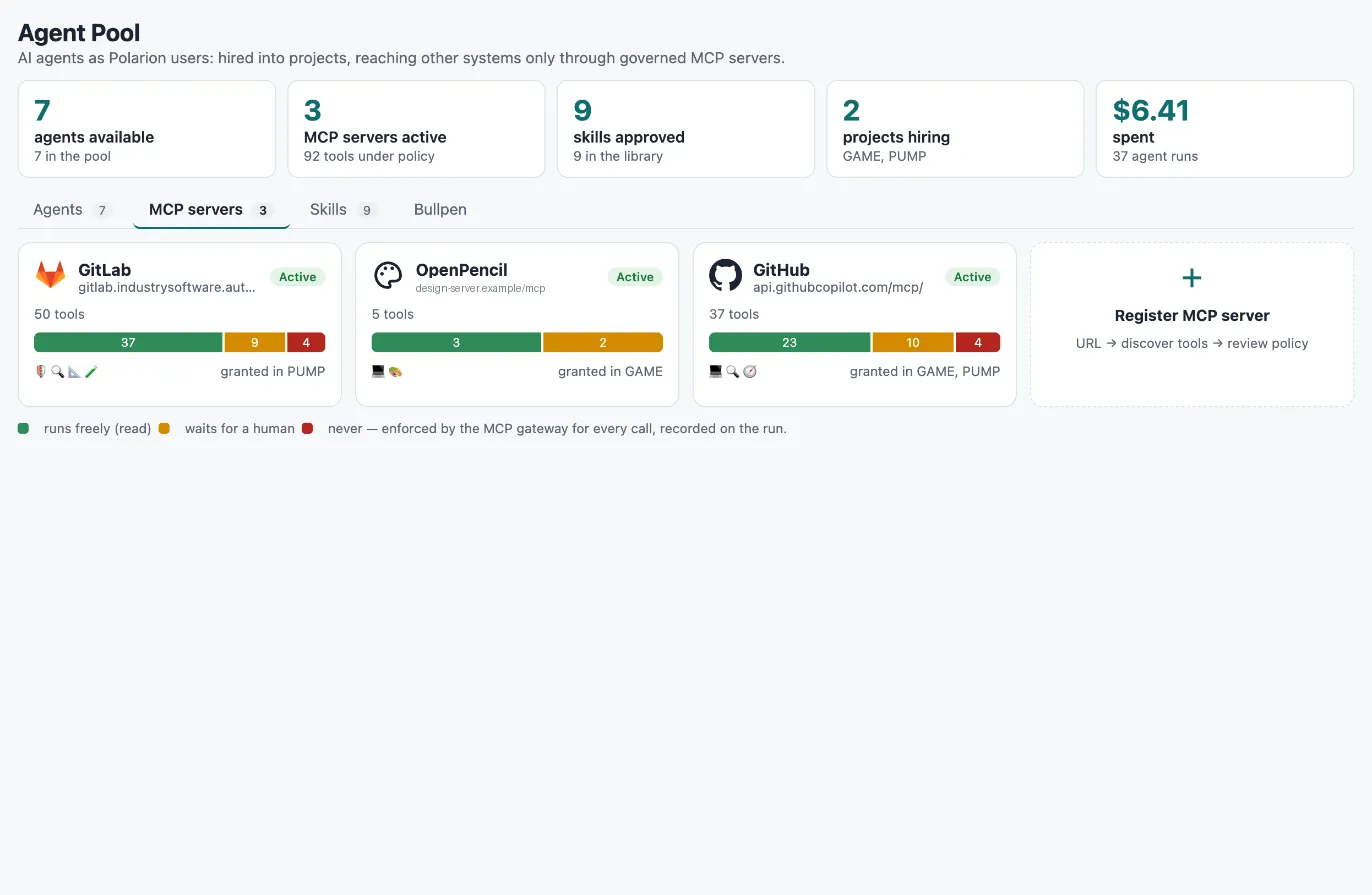
Task: Go to the Bullpen tab
Action: (440, 210)
